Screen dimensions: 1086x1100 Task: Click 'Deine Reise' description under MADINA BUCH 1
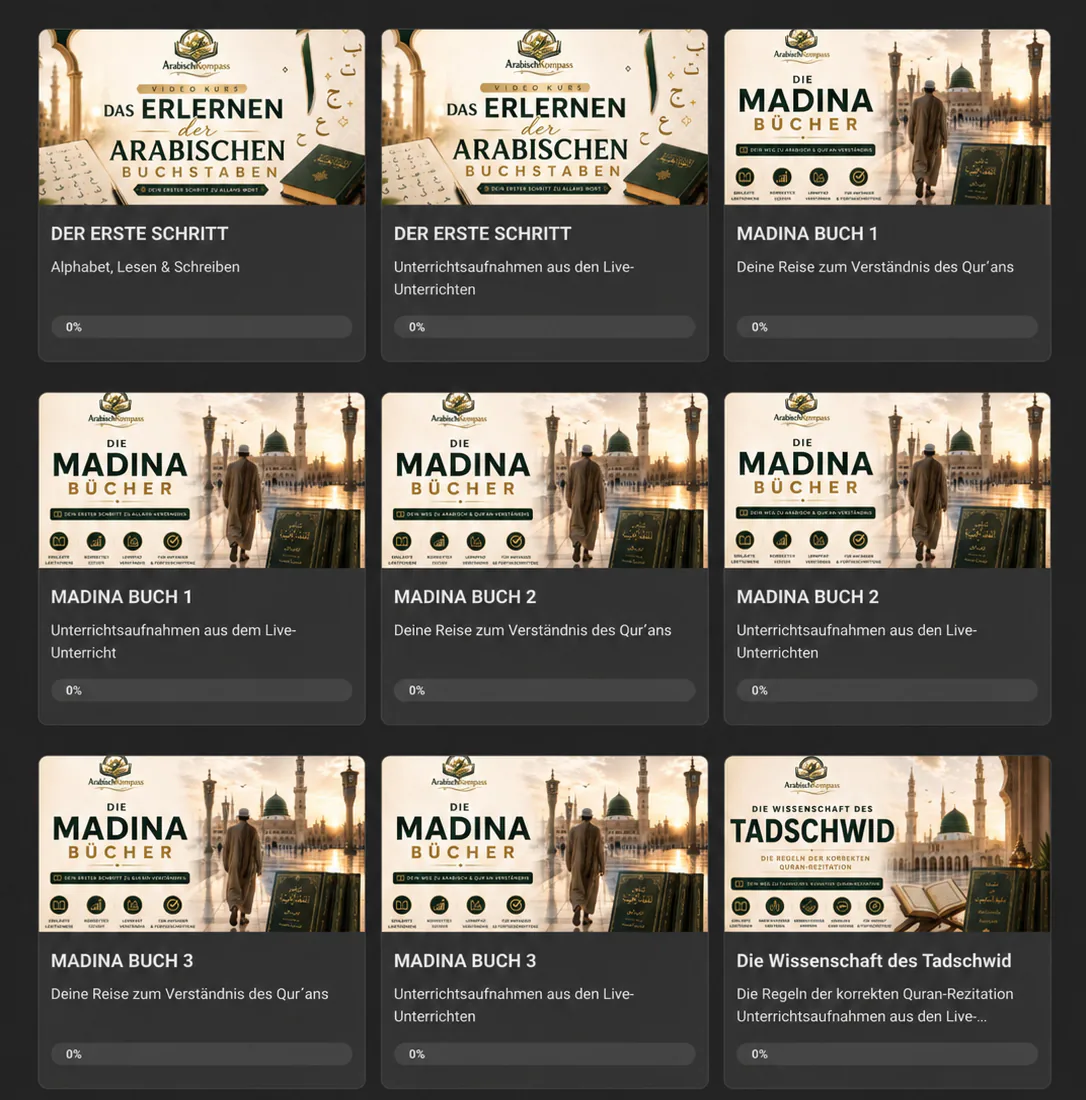(875, 267)
